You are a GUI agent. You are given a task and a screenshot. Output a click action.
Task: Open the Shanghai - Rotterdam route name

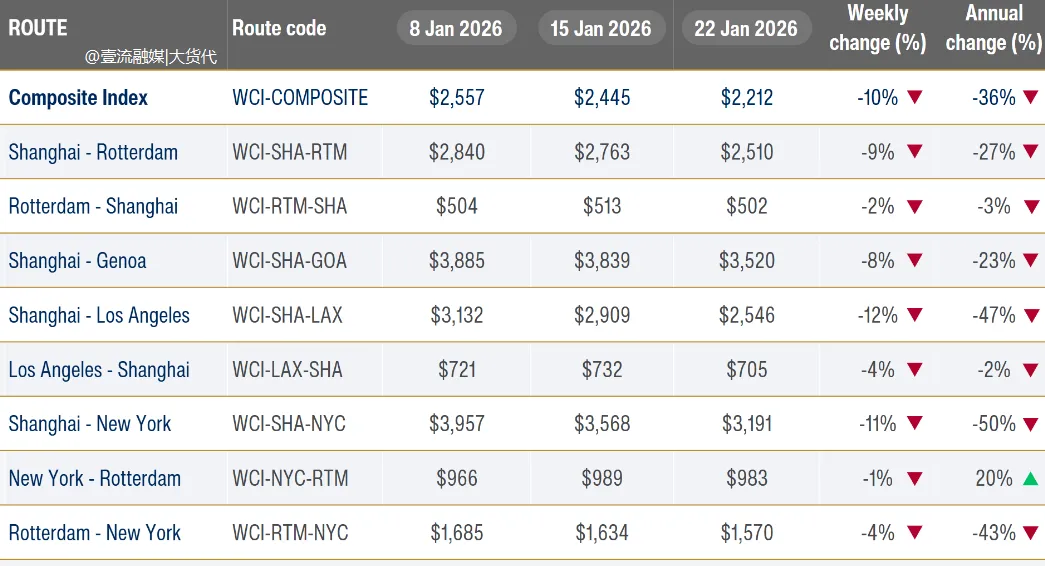click(93, 152)
